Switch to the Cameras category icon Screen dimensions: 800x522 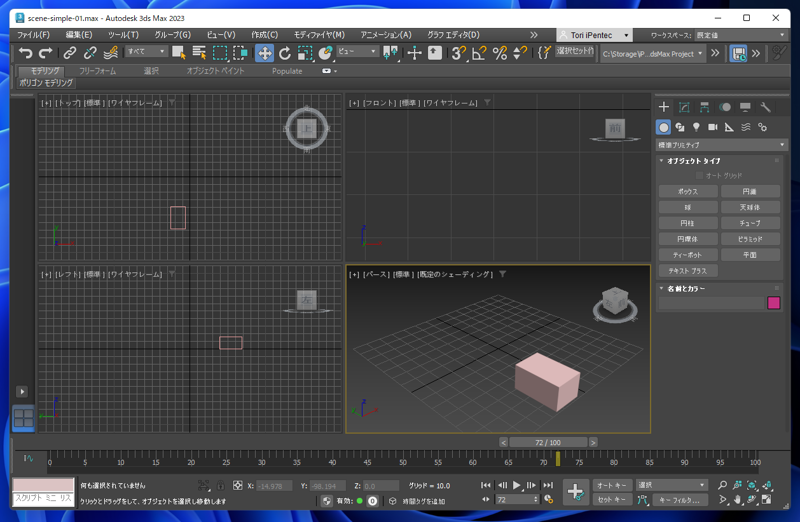pos(713,127)
